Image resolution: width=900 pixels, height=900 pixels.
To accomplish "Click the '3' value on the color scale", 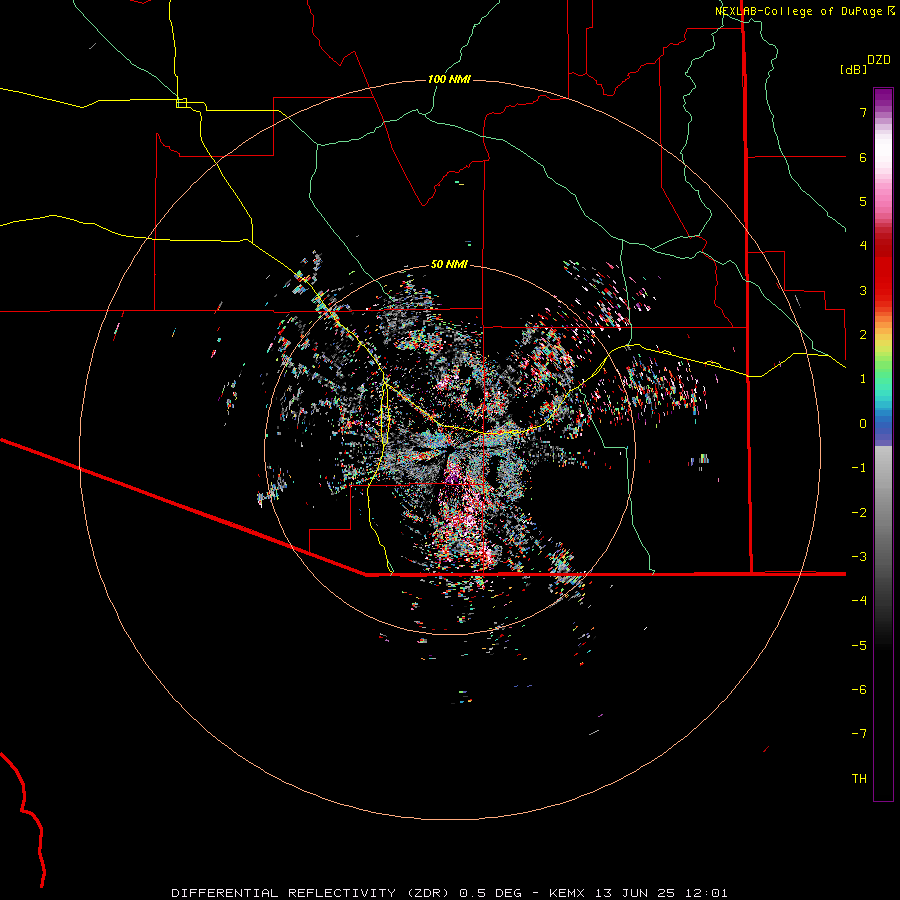I will (863, 290).
